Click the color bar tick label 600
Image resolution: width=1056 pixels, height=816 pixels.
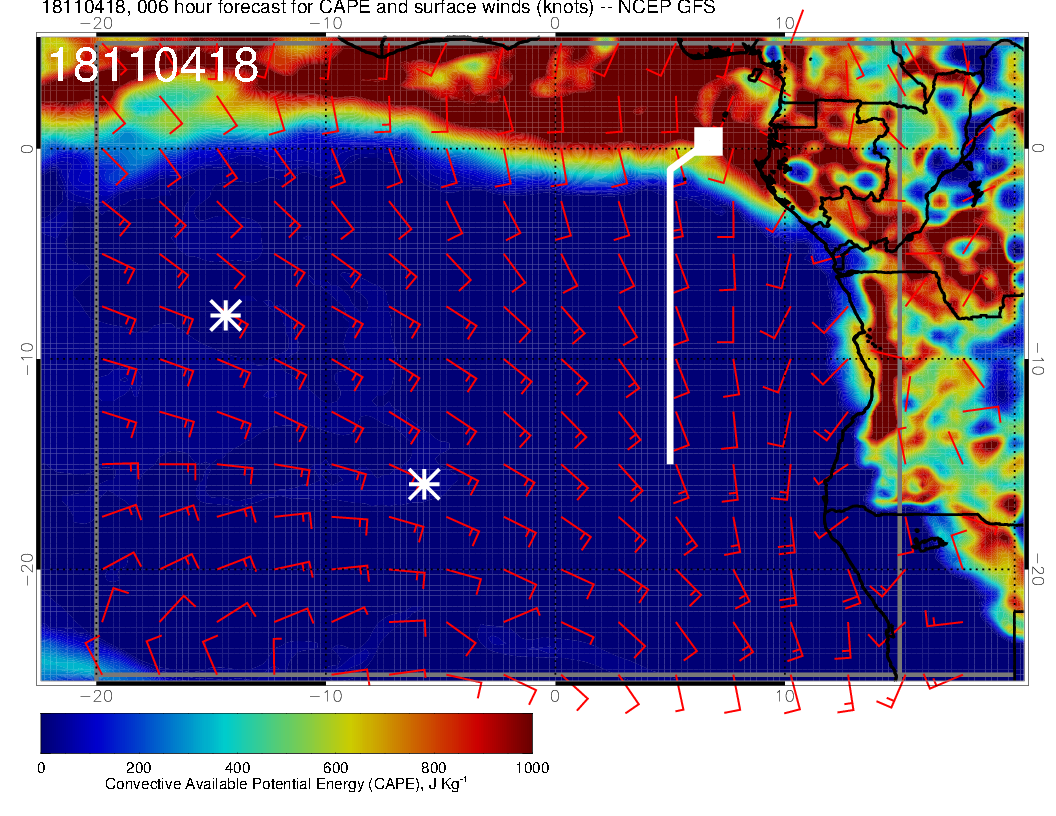pos(335,768)
